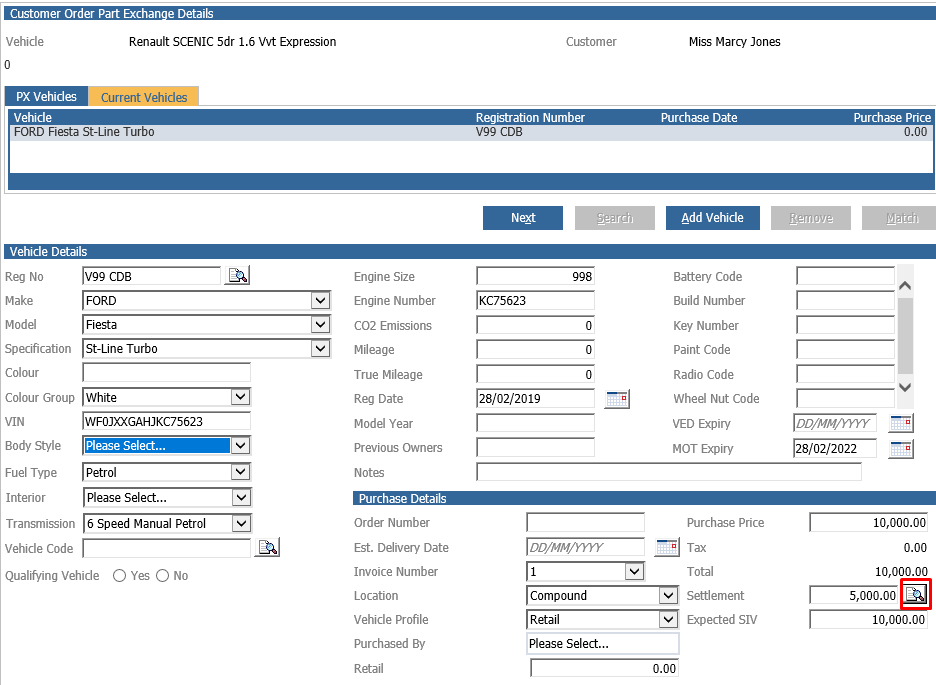Open the Reg Date calendar picker

[617, 399]
